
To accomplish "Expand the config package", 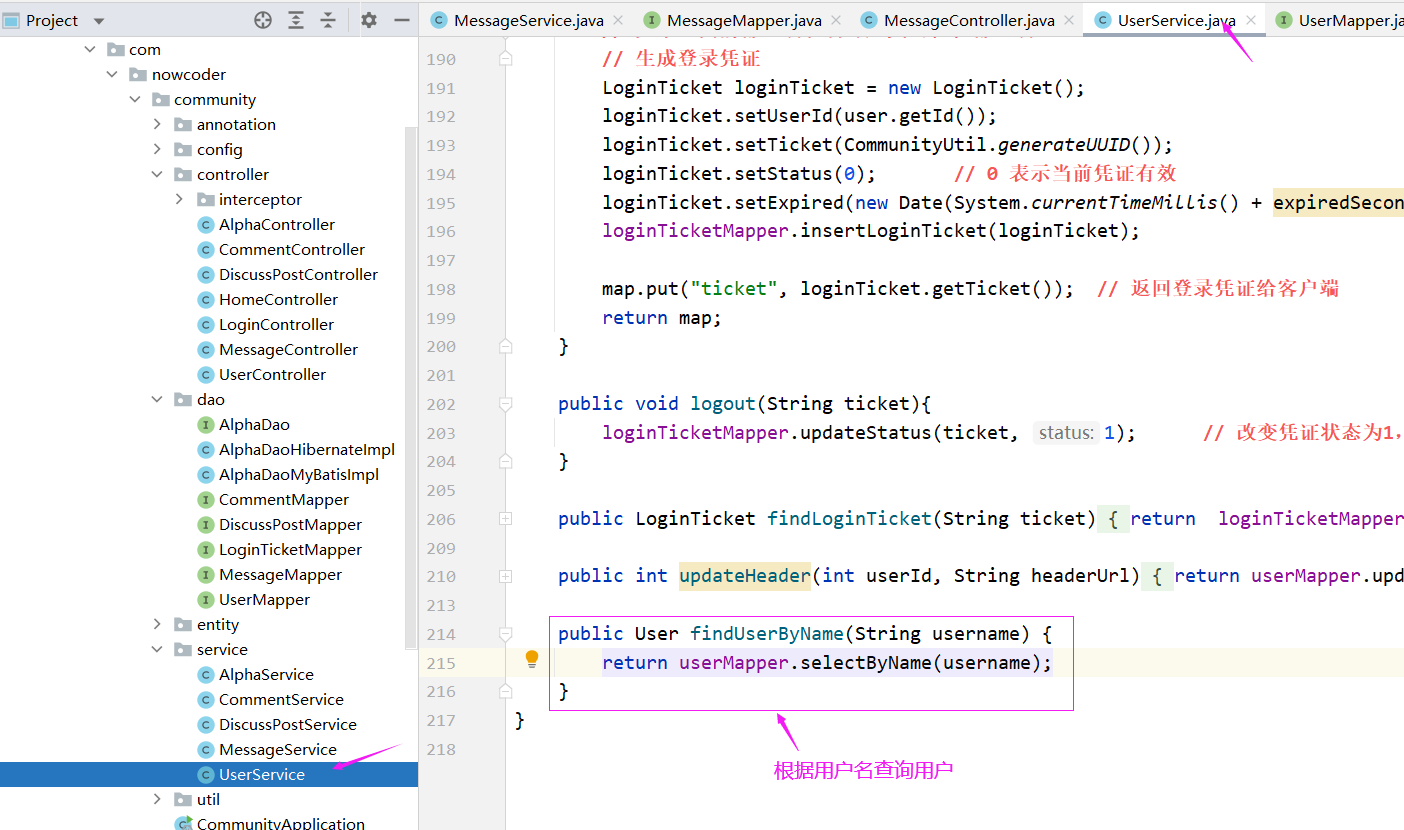I will (157, 149).
